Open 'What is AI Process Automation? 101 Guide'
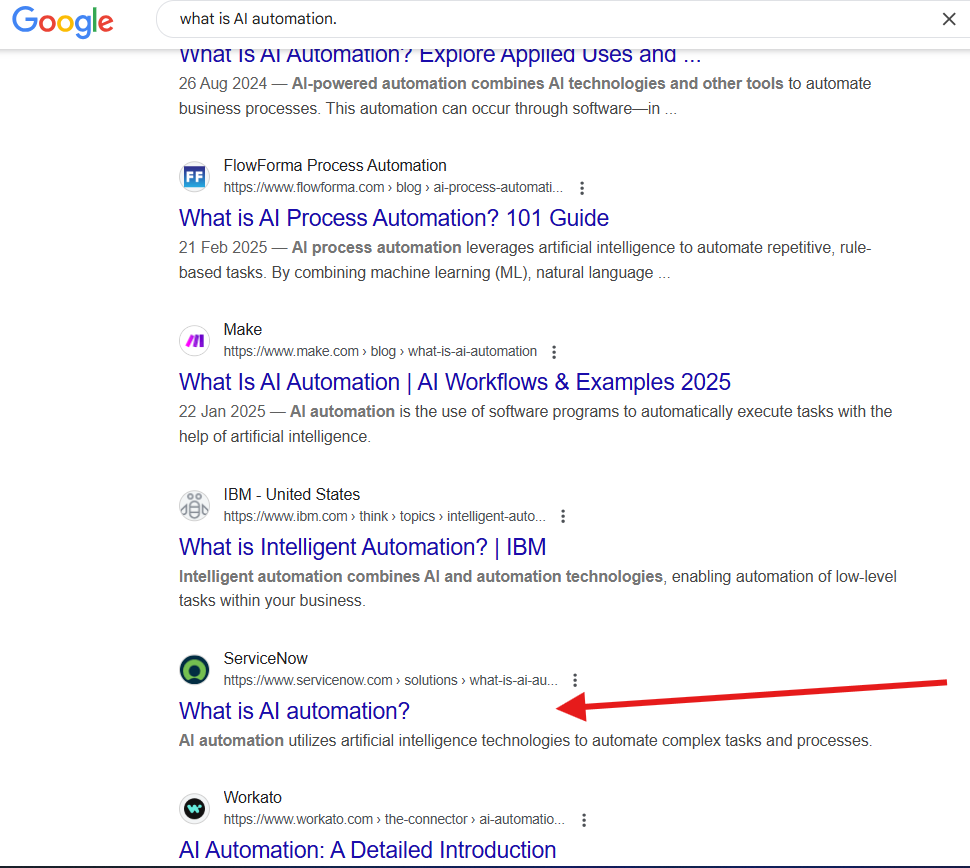Screen dimensions: 970x868 coord(393,218)
